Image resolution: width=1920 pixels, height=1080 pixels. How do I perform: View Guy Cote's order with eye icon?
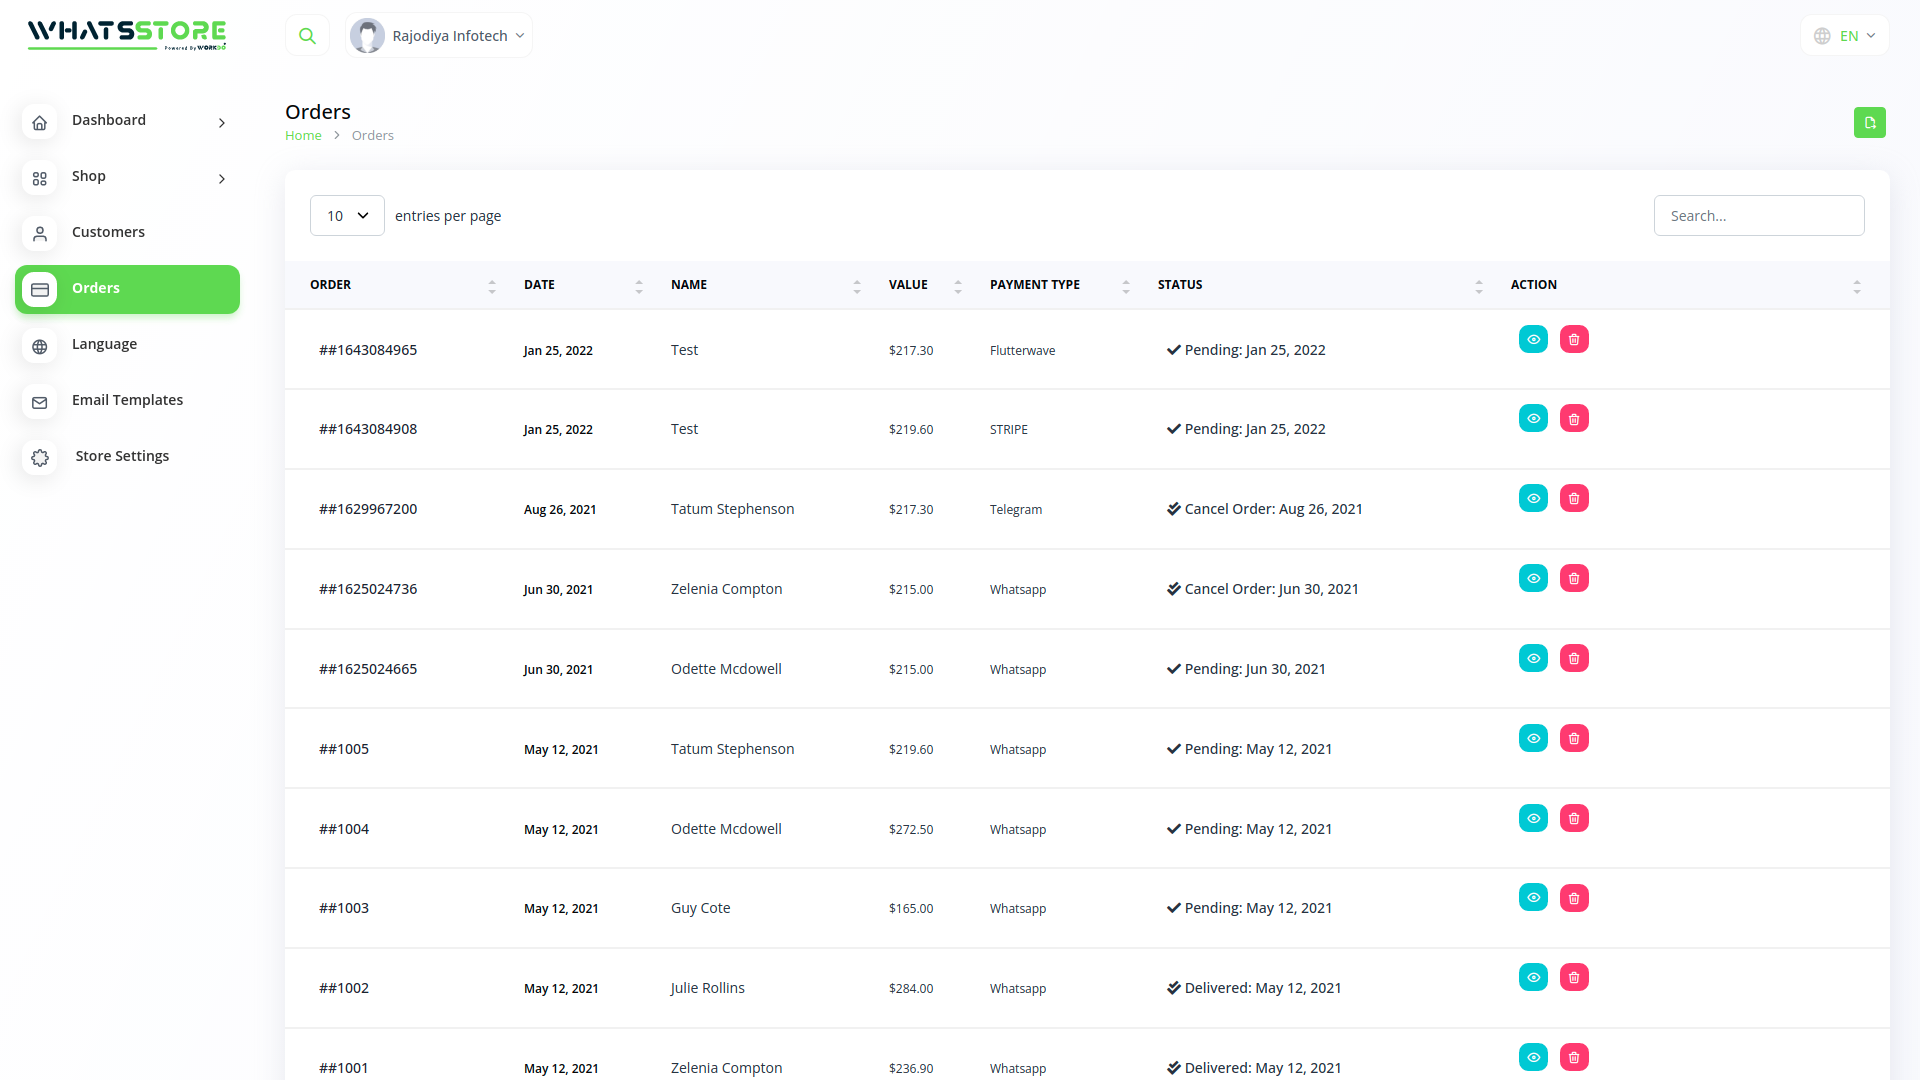(1533, 898)
